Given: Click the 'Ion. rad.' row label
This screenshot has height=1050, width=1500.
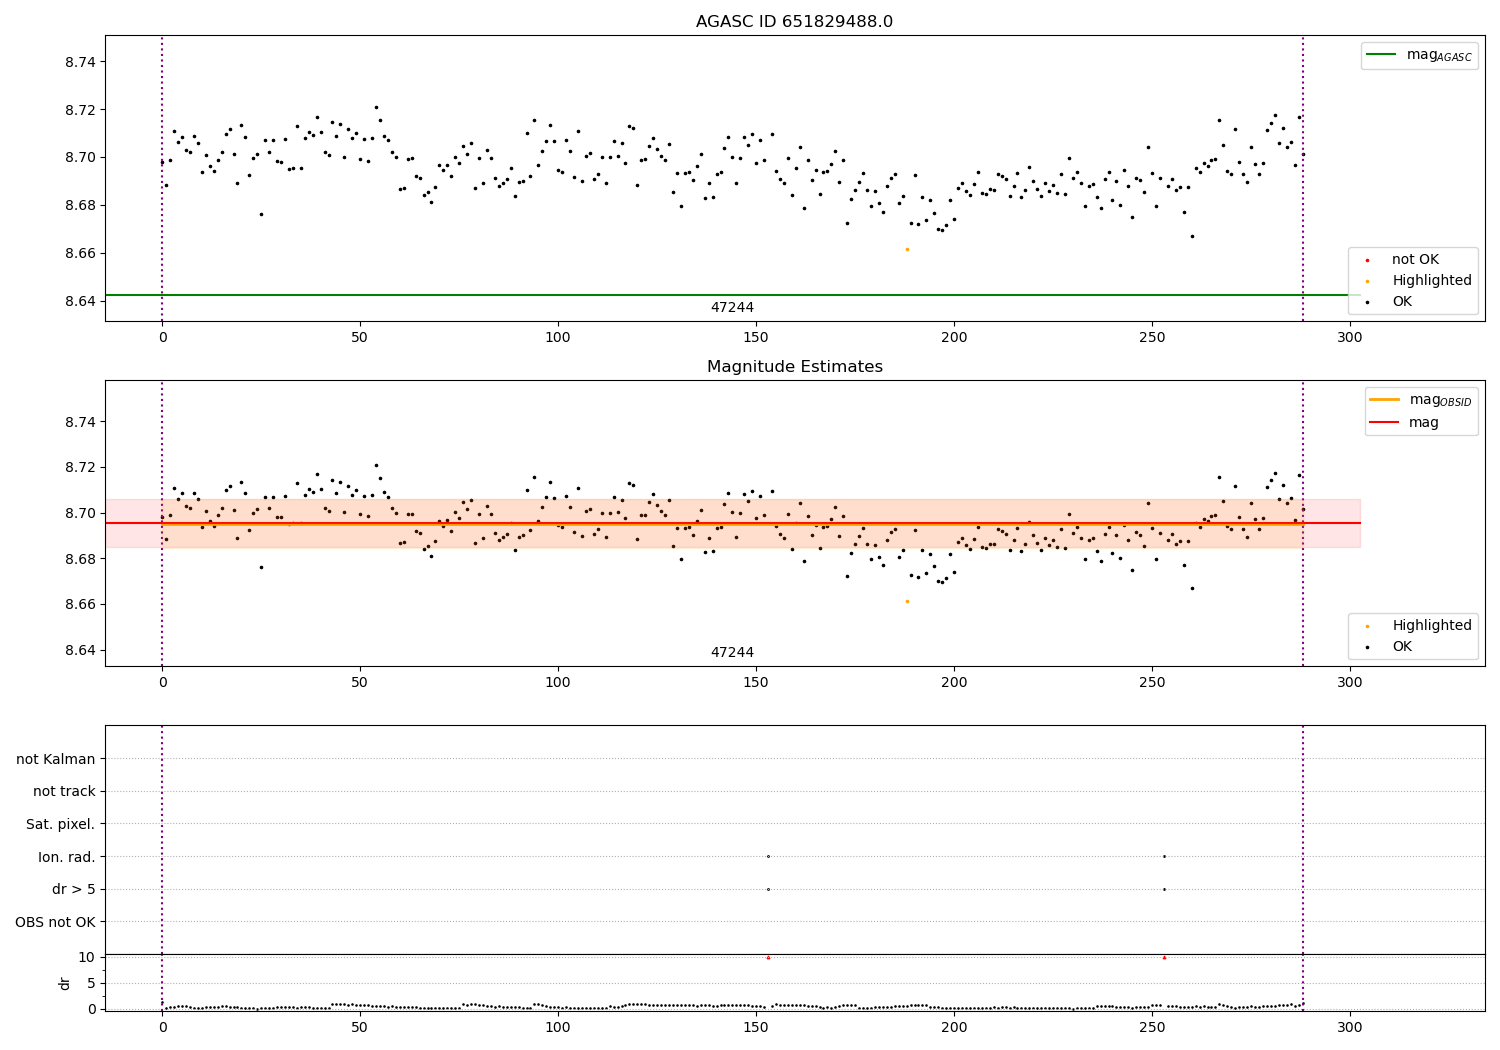Looking at the screenshot, I should click(67, 857).
